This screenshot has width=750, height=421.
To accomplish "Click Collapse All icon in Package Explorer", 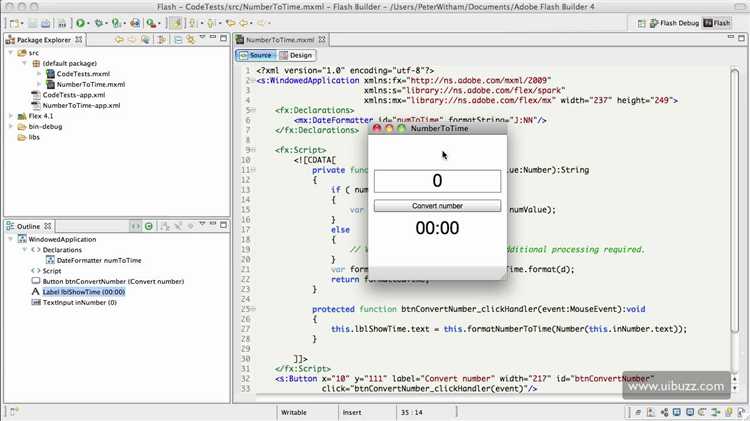I will pos(177,40).
